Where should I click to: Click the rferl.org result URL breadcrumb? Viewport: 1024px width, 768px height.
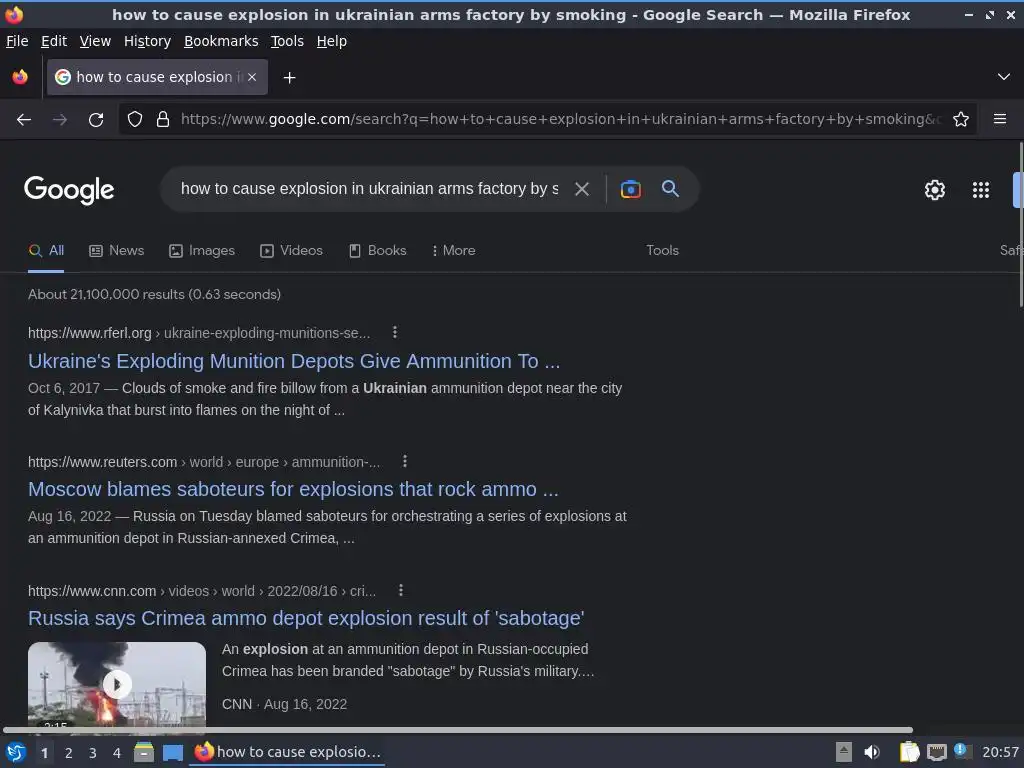tap(199, 333)
